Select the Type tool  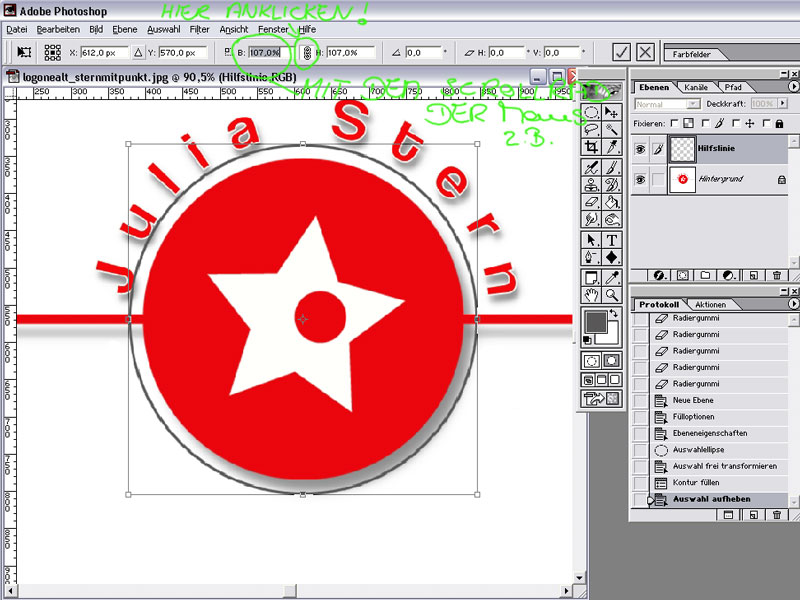coord(612,240)
